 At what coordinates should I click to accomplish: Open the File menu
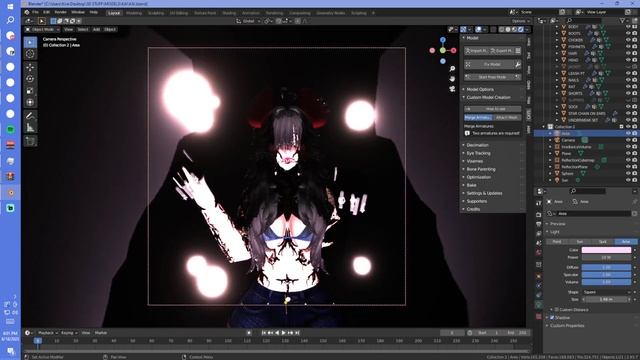(x=35, y=12)
